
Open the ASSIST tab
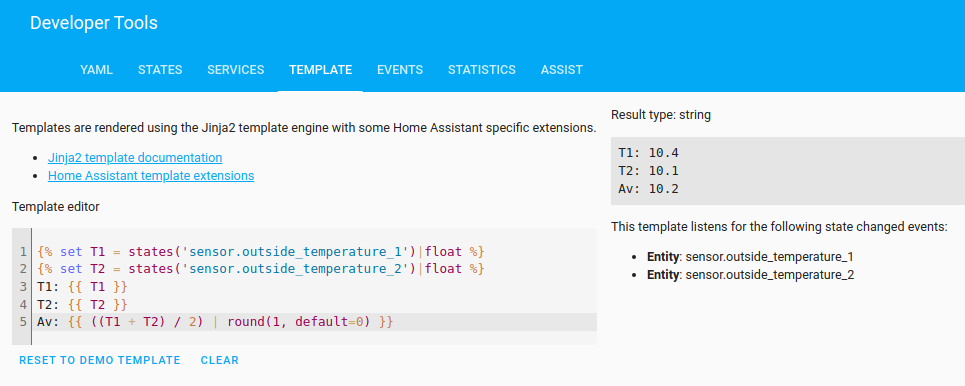click(562, 70)
